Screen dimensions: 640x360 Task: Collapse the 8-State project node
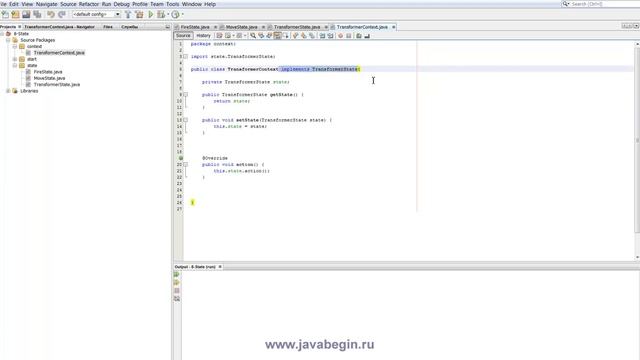coord(2,34)
